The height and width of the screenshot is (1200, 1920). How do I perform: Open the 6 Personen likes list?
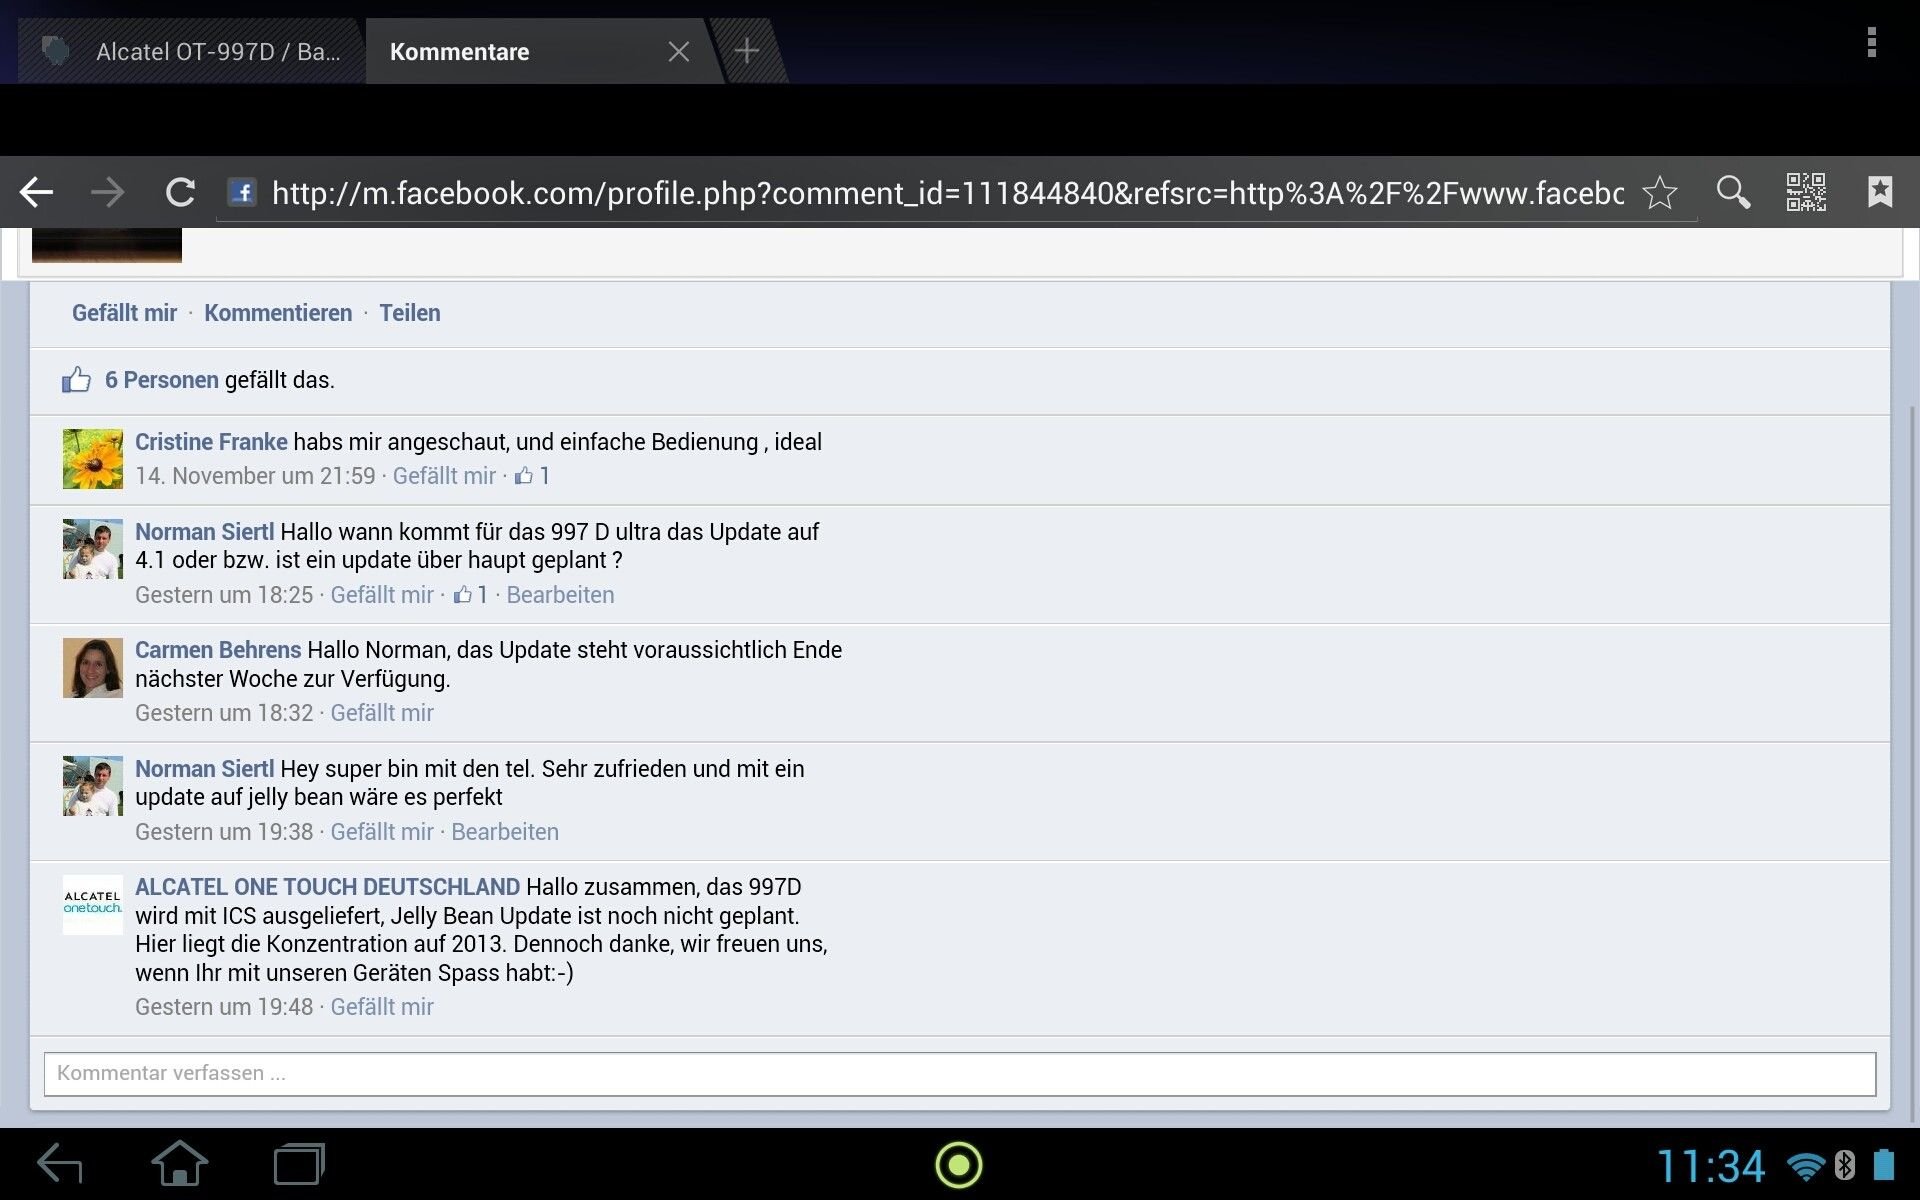161,380
